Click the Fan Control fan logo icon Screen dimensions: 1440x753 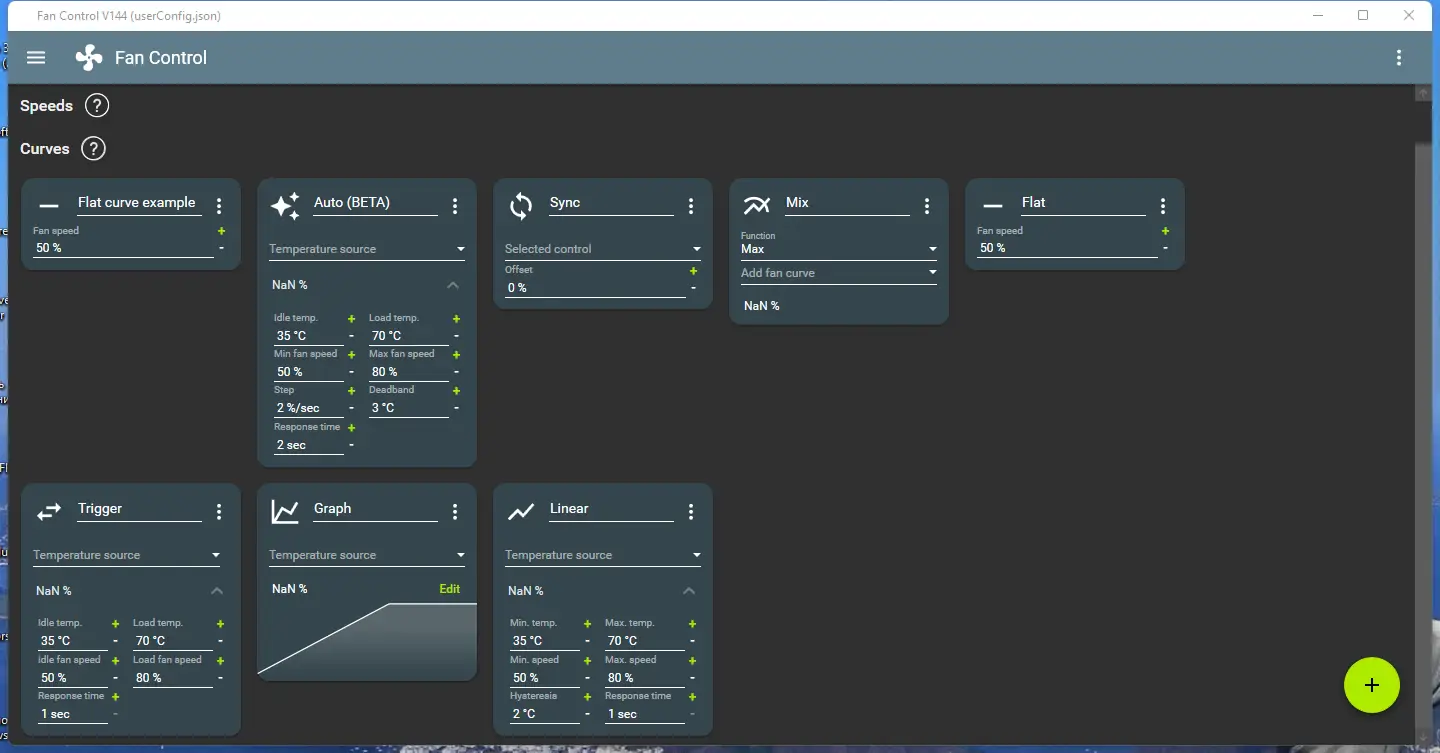click(89, 58)
